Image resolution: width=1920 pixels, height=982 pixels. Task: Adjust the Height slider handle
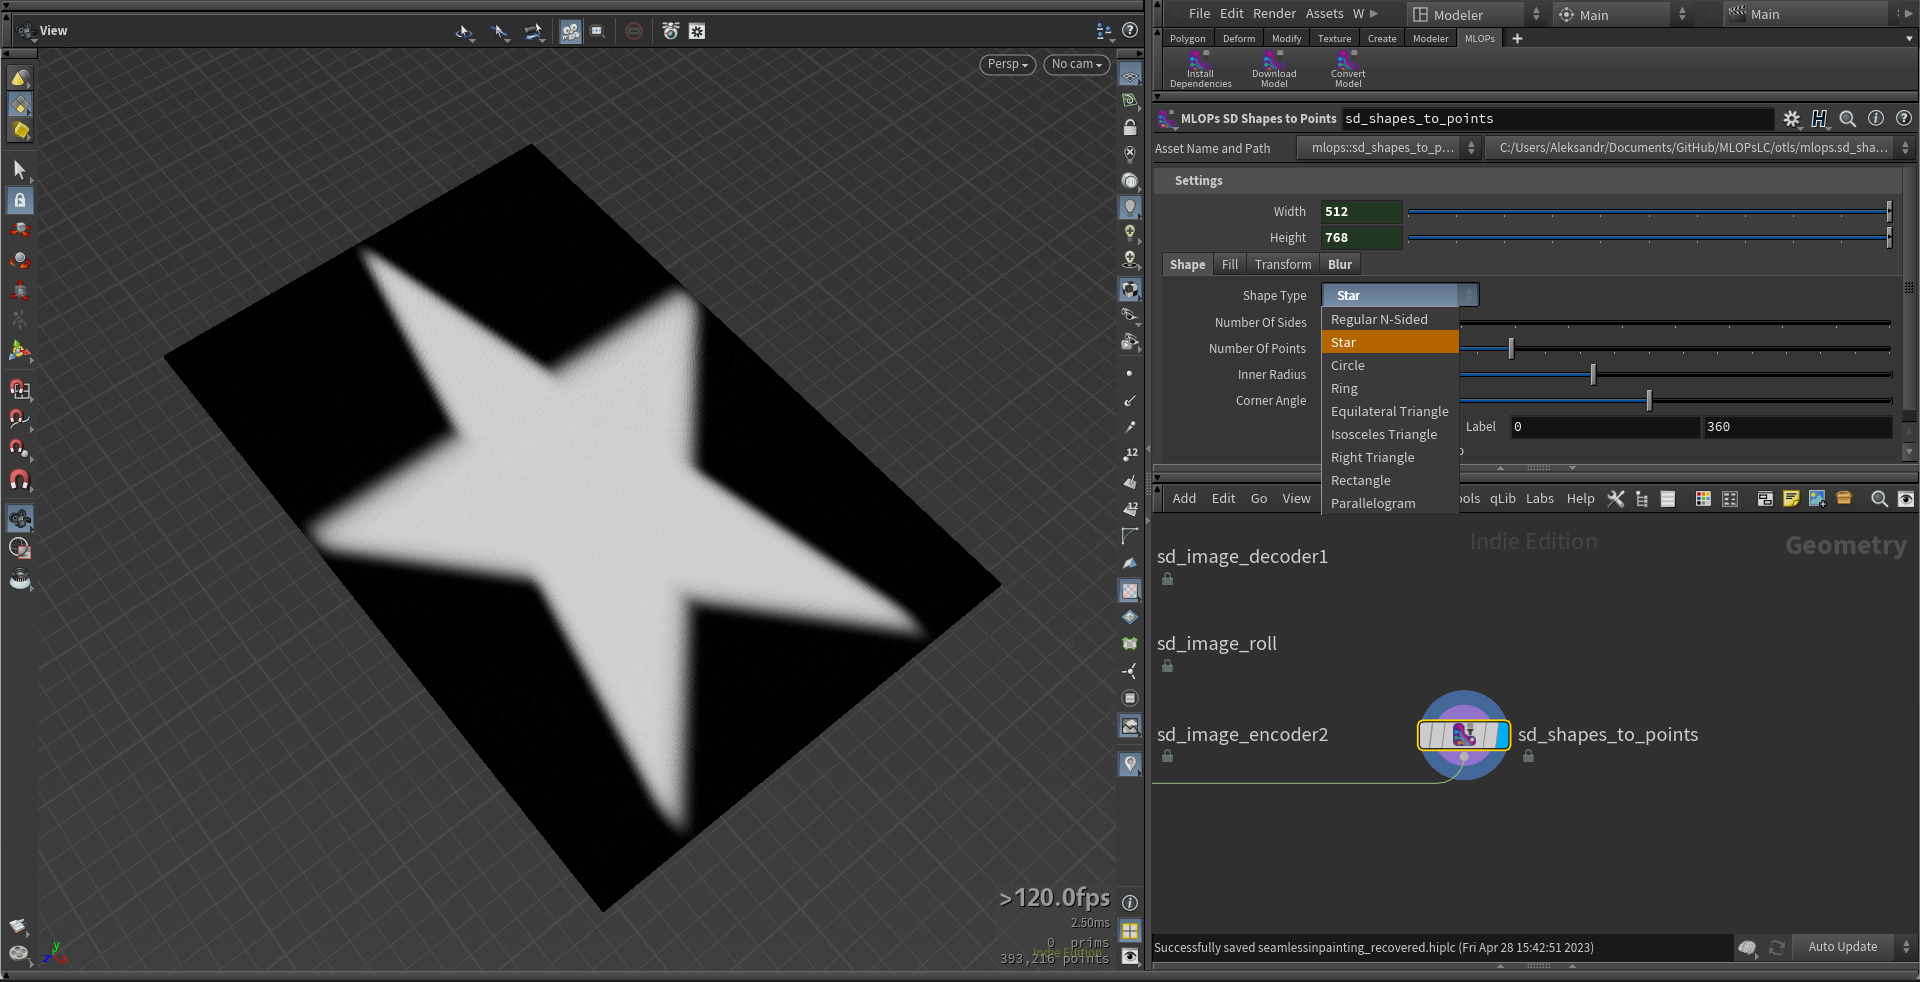[x=1889, y=238]
